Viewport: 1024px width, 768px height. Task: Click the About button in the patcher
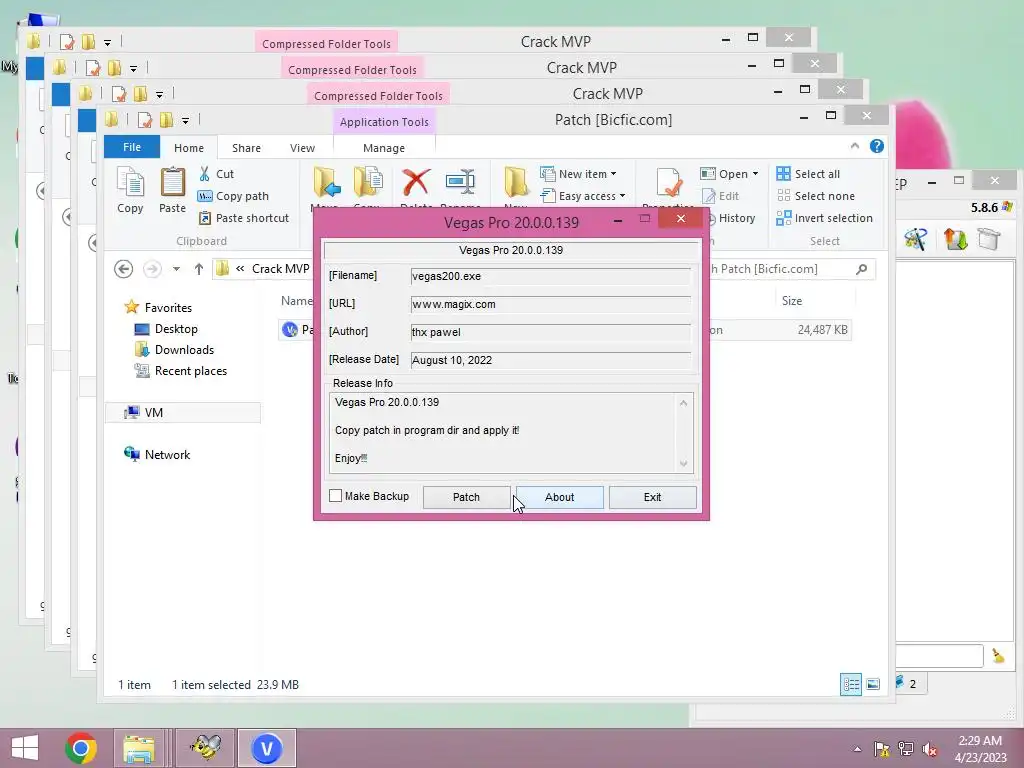560,497
